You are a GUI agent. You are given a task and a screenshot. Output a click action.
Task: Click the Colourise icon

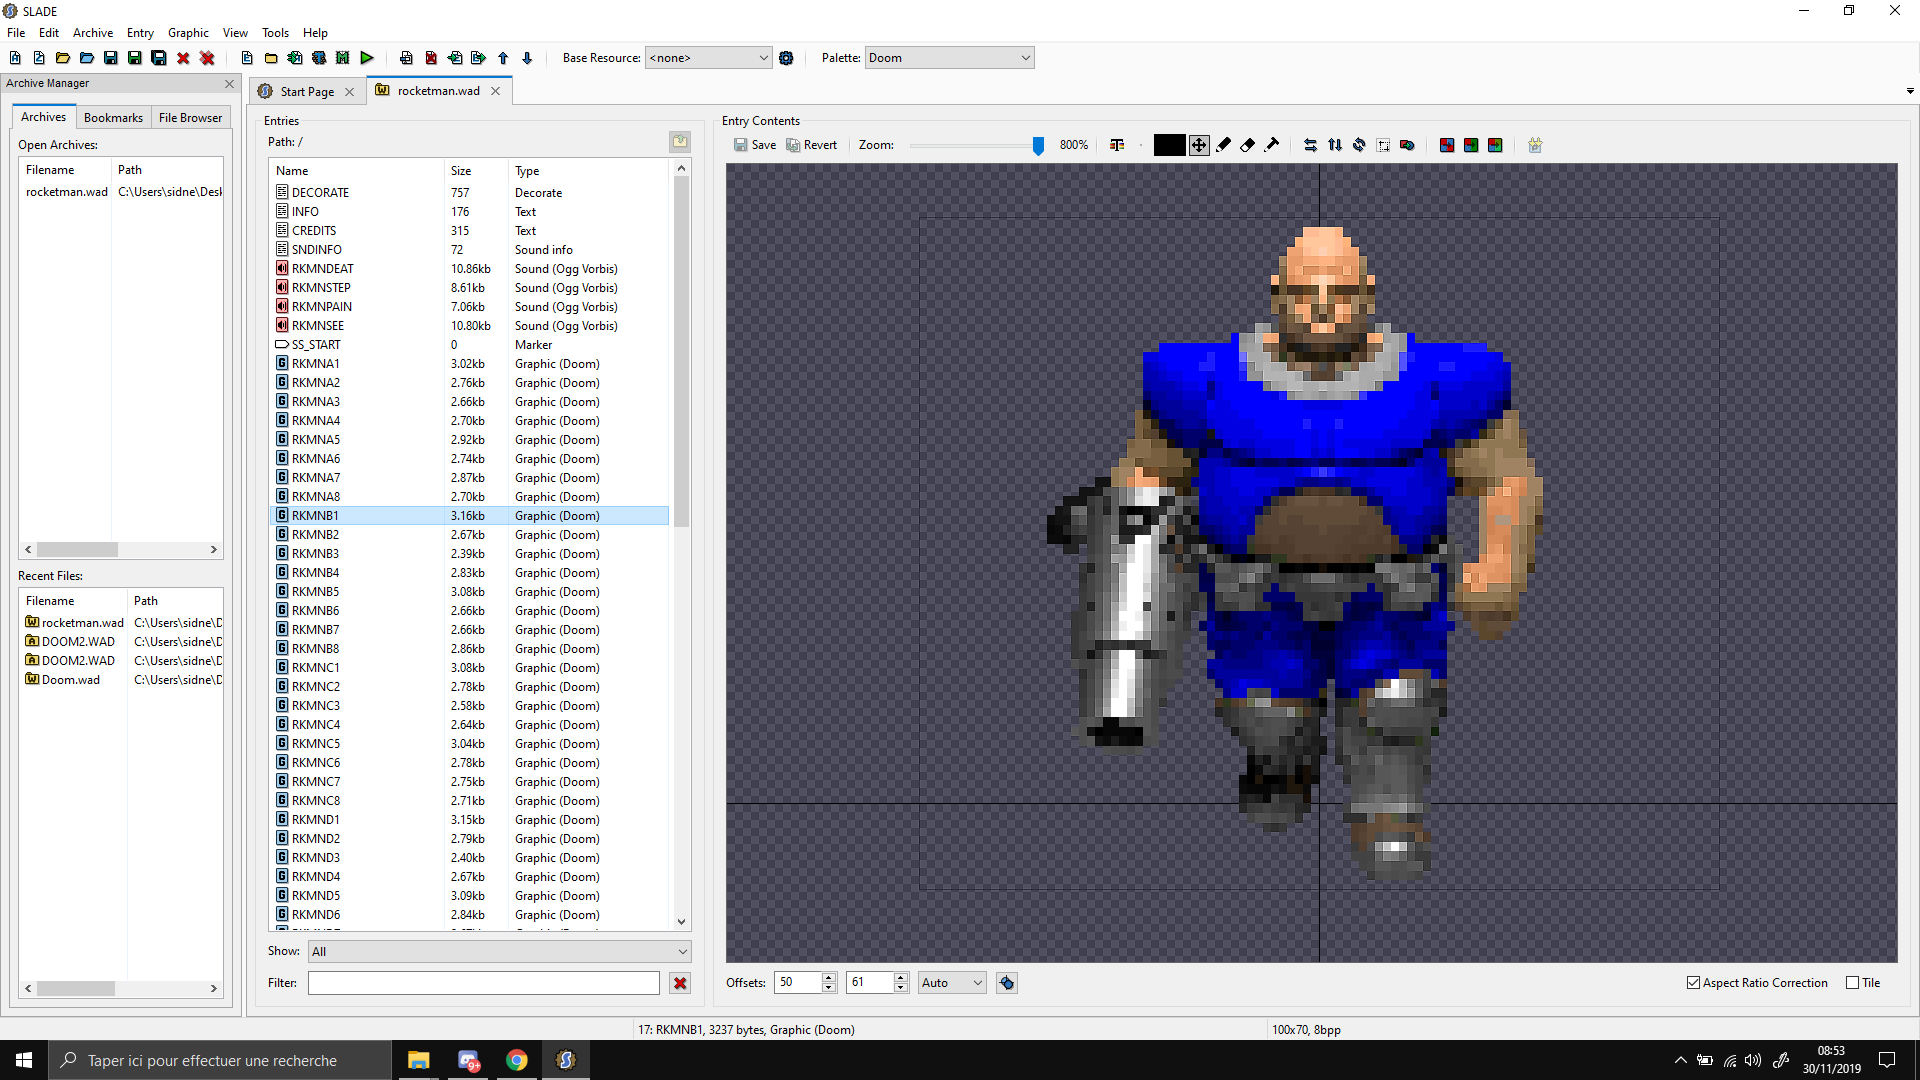coord(1471,145)
